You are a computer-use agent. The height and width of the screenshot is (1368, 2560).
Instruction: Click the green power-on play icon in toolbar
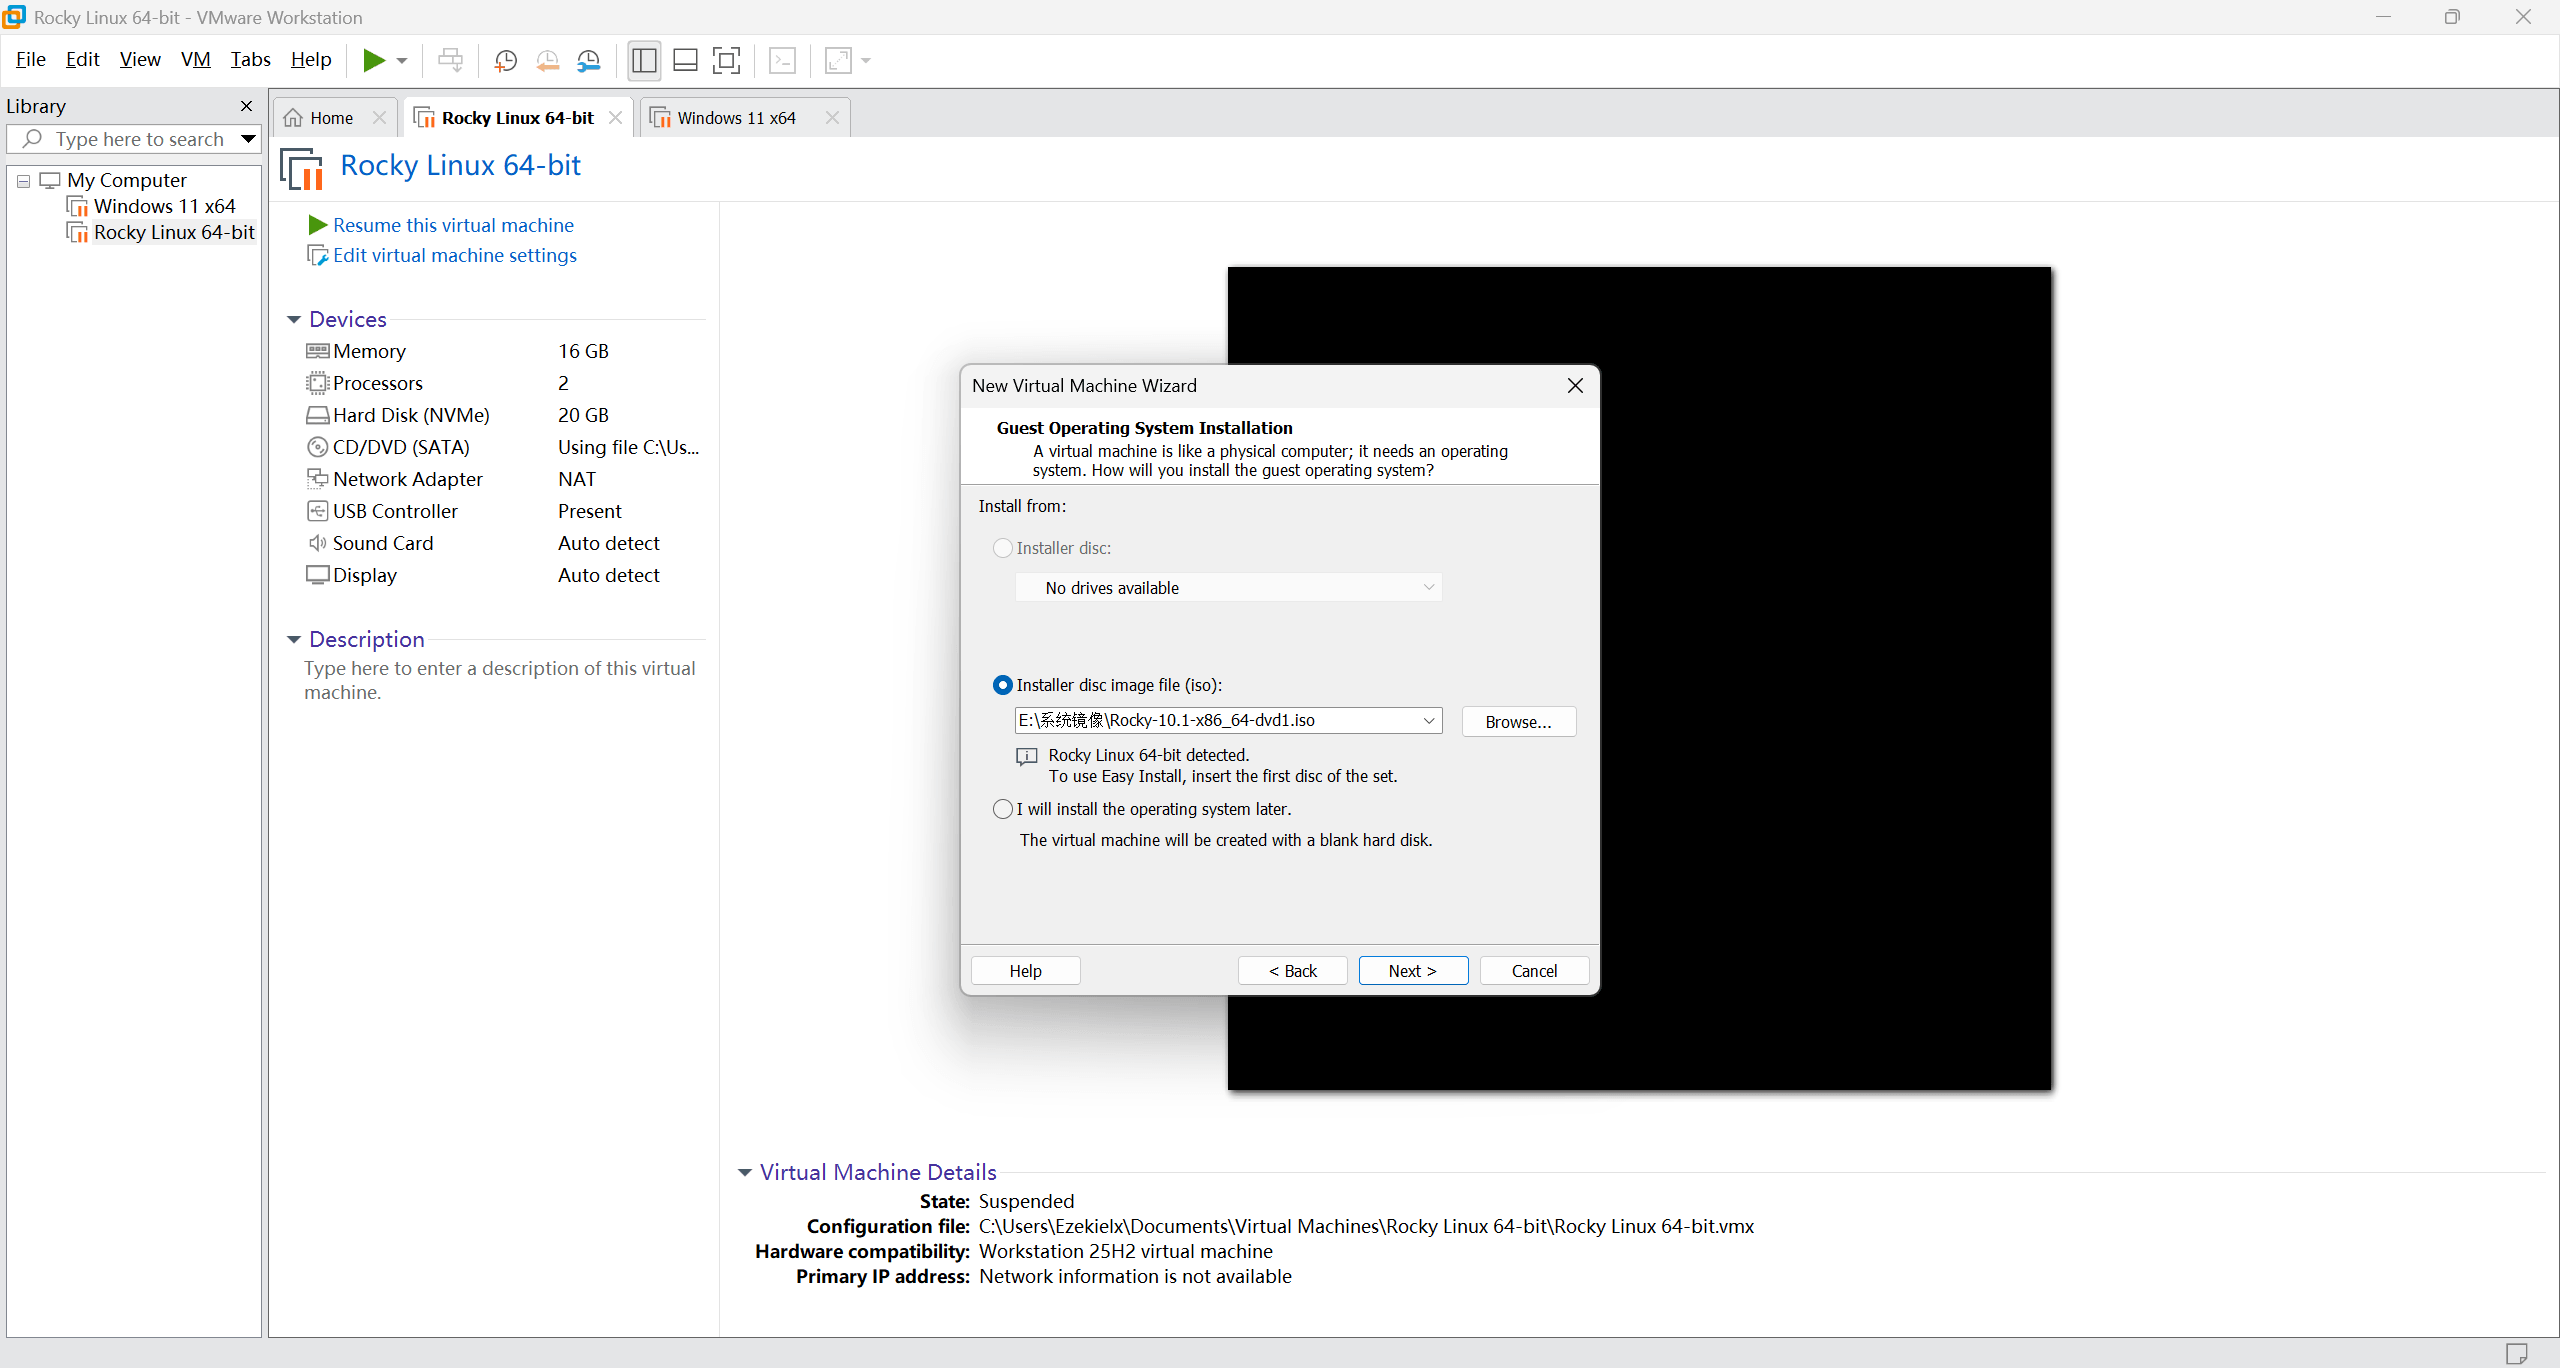pyautogui.click(x=374, y=61)
